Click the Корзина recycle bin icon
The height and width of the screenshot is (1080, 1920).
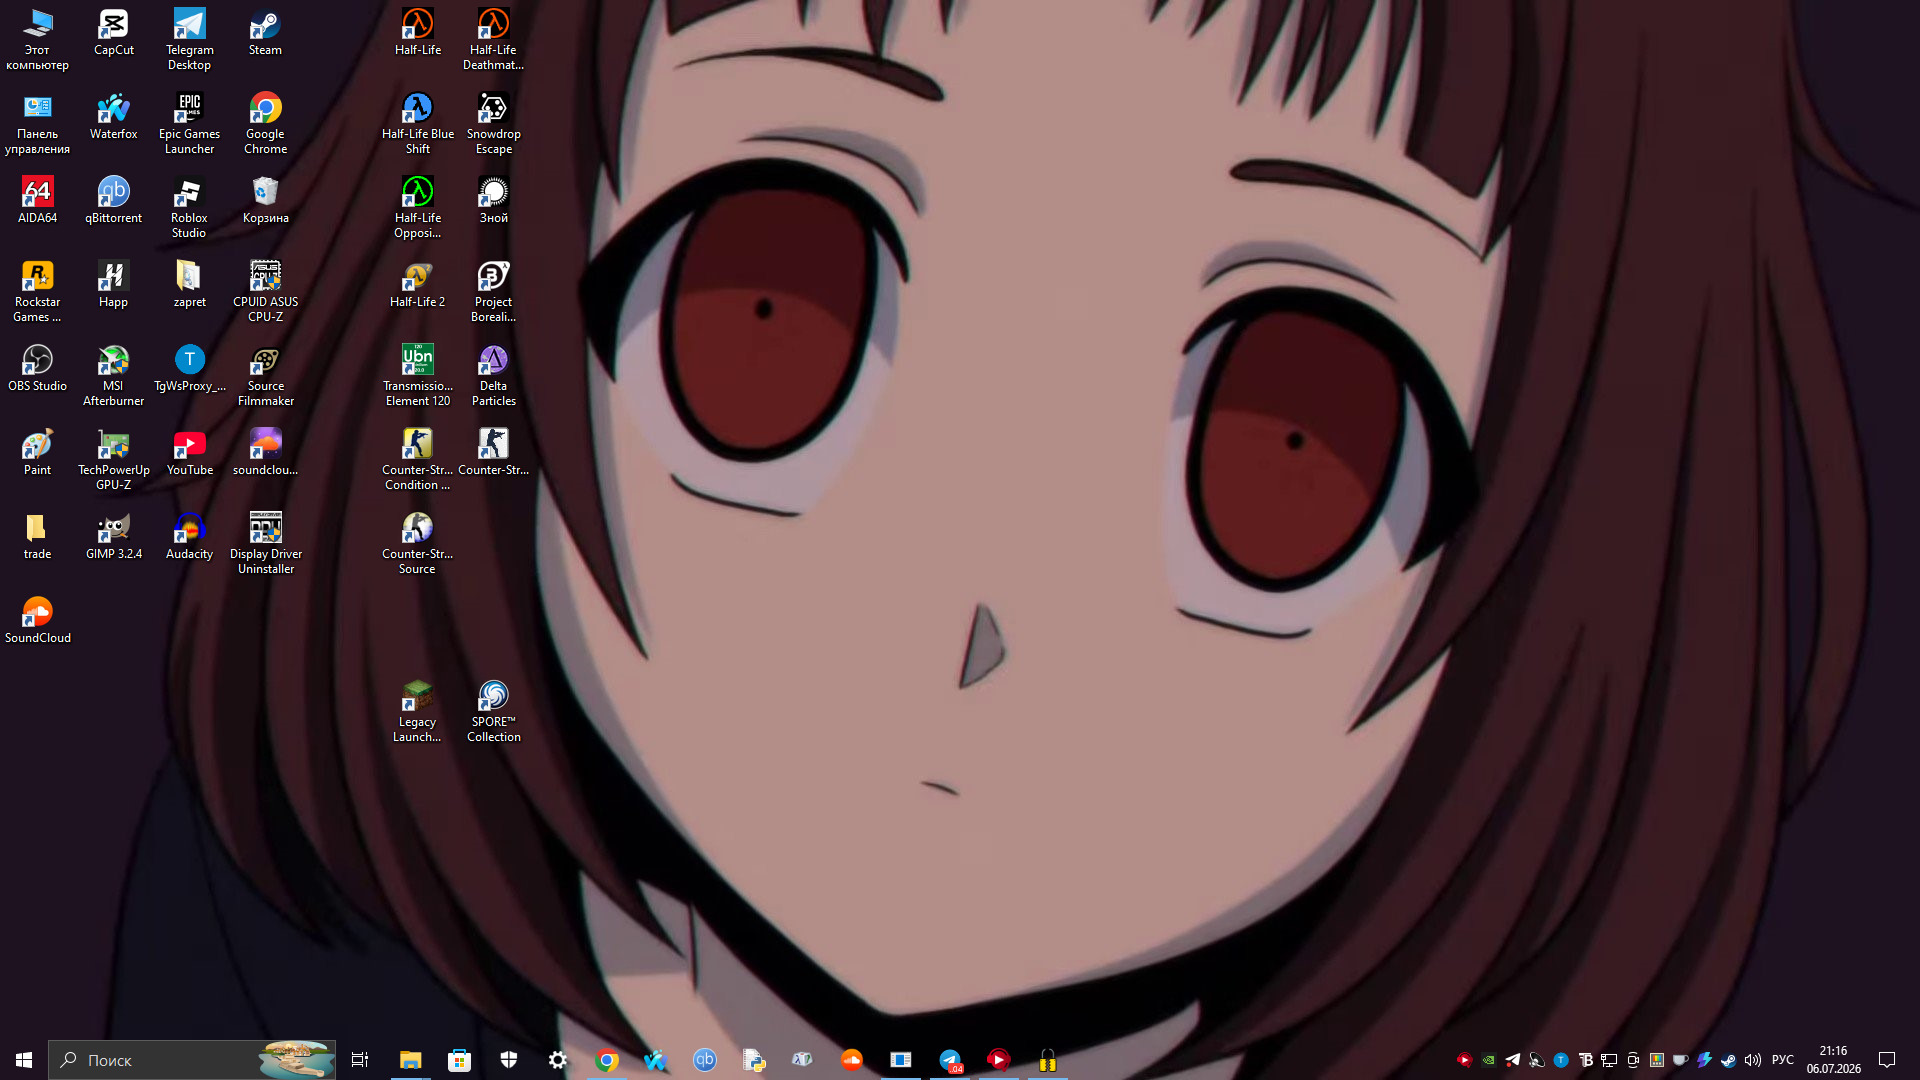click(265, 201)
